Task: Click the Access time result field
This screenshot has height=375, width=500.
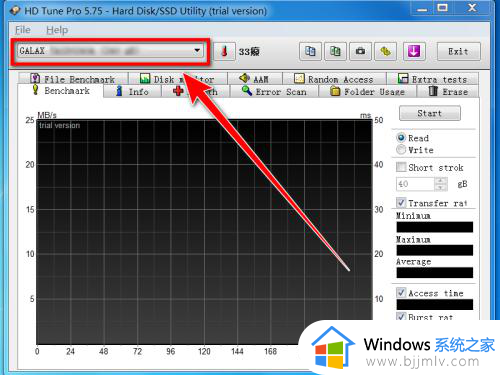Action: [435, 304]
